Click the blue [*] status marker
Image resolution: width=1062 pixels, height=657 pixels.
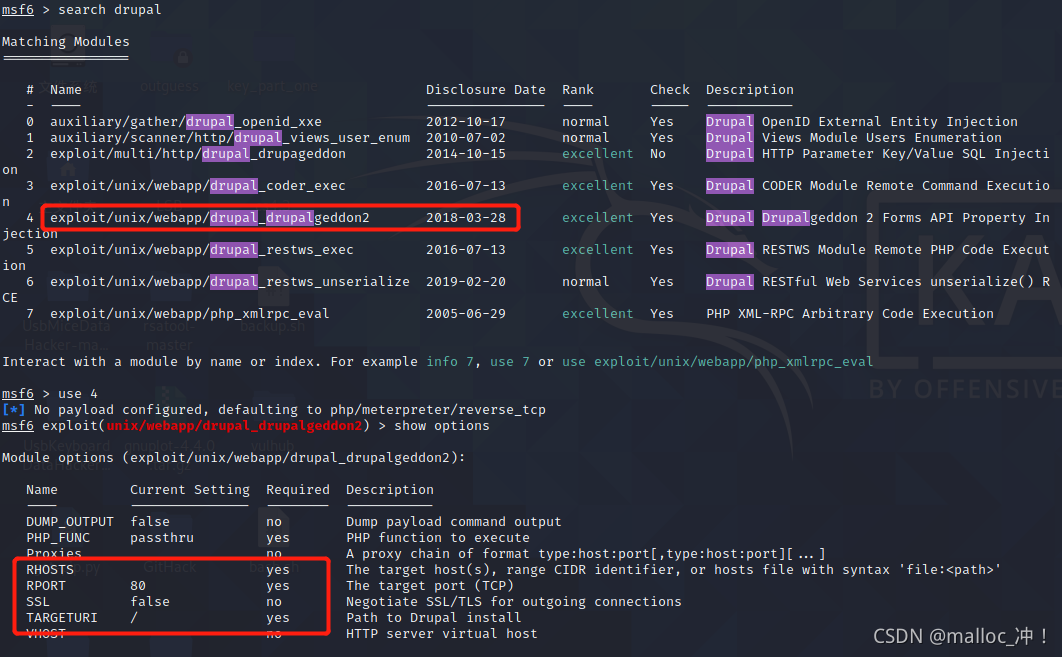point(14,410)
